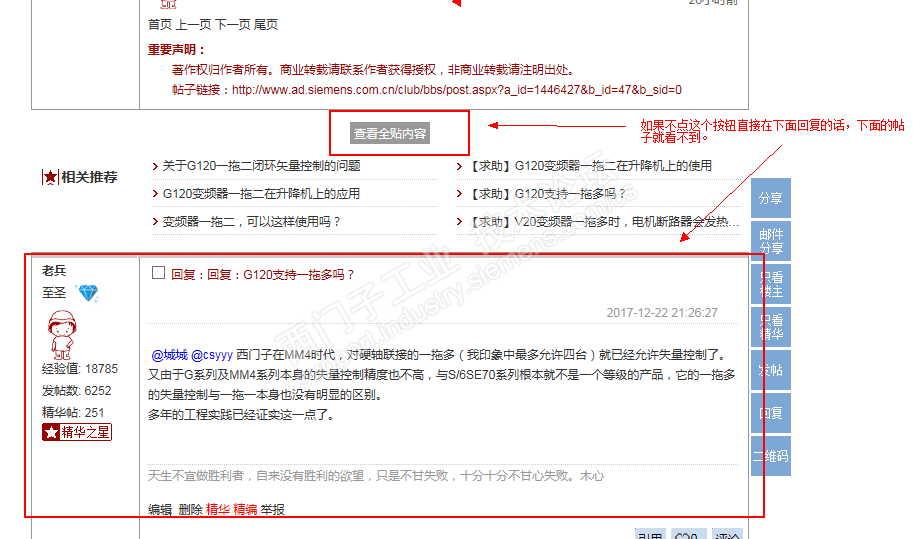Open 【求助】V20变频器一拖多时 link
The width and height of the screenshot is (913, 539).
[603, 222]
